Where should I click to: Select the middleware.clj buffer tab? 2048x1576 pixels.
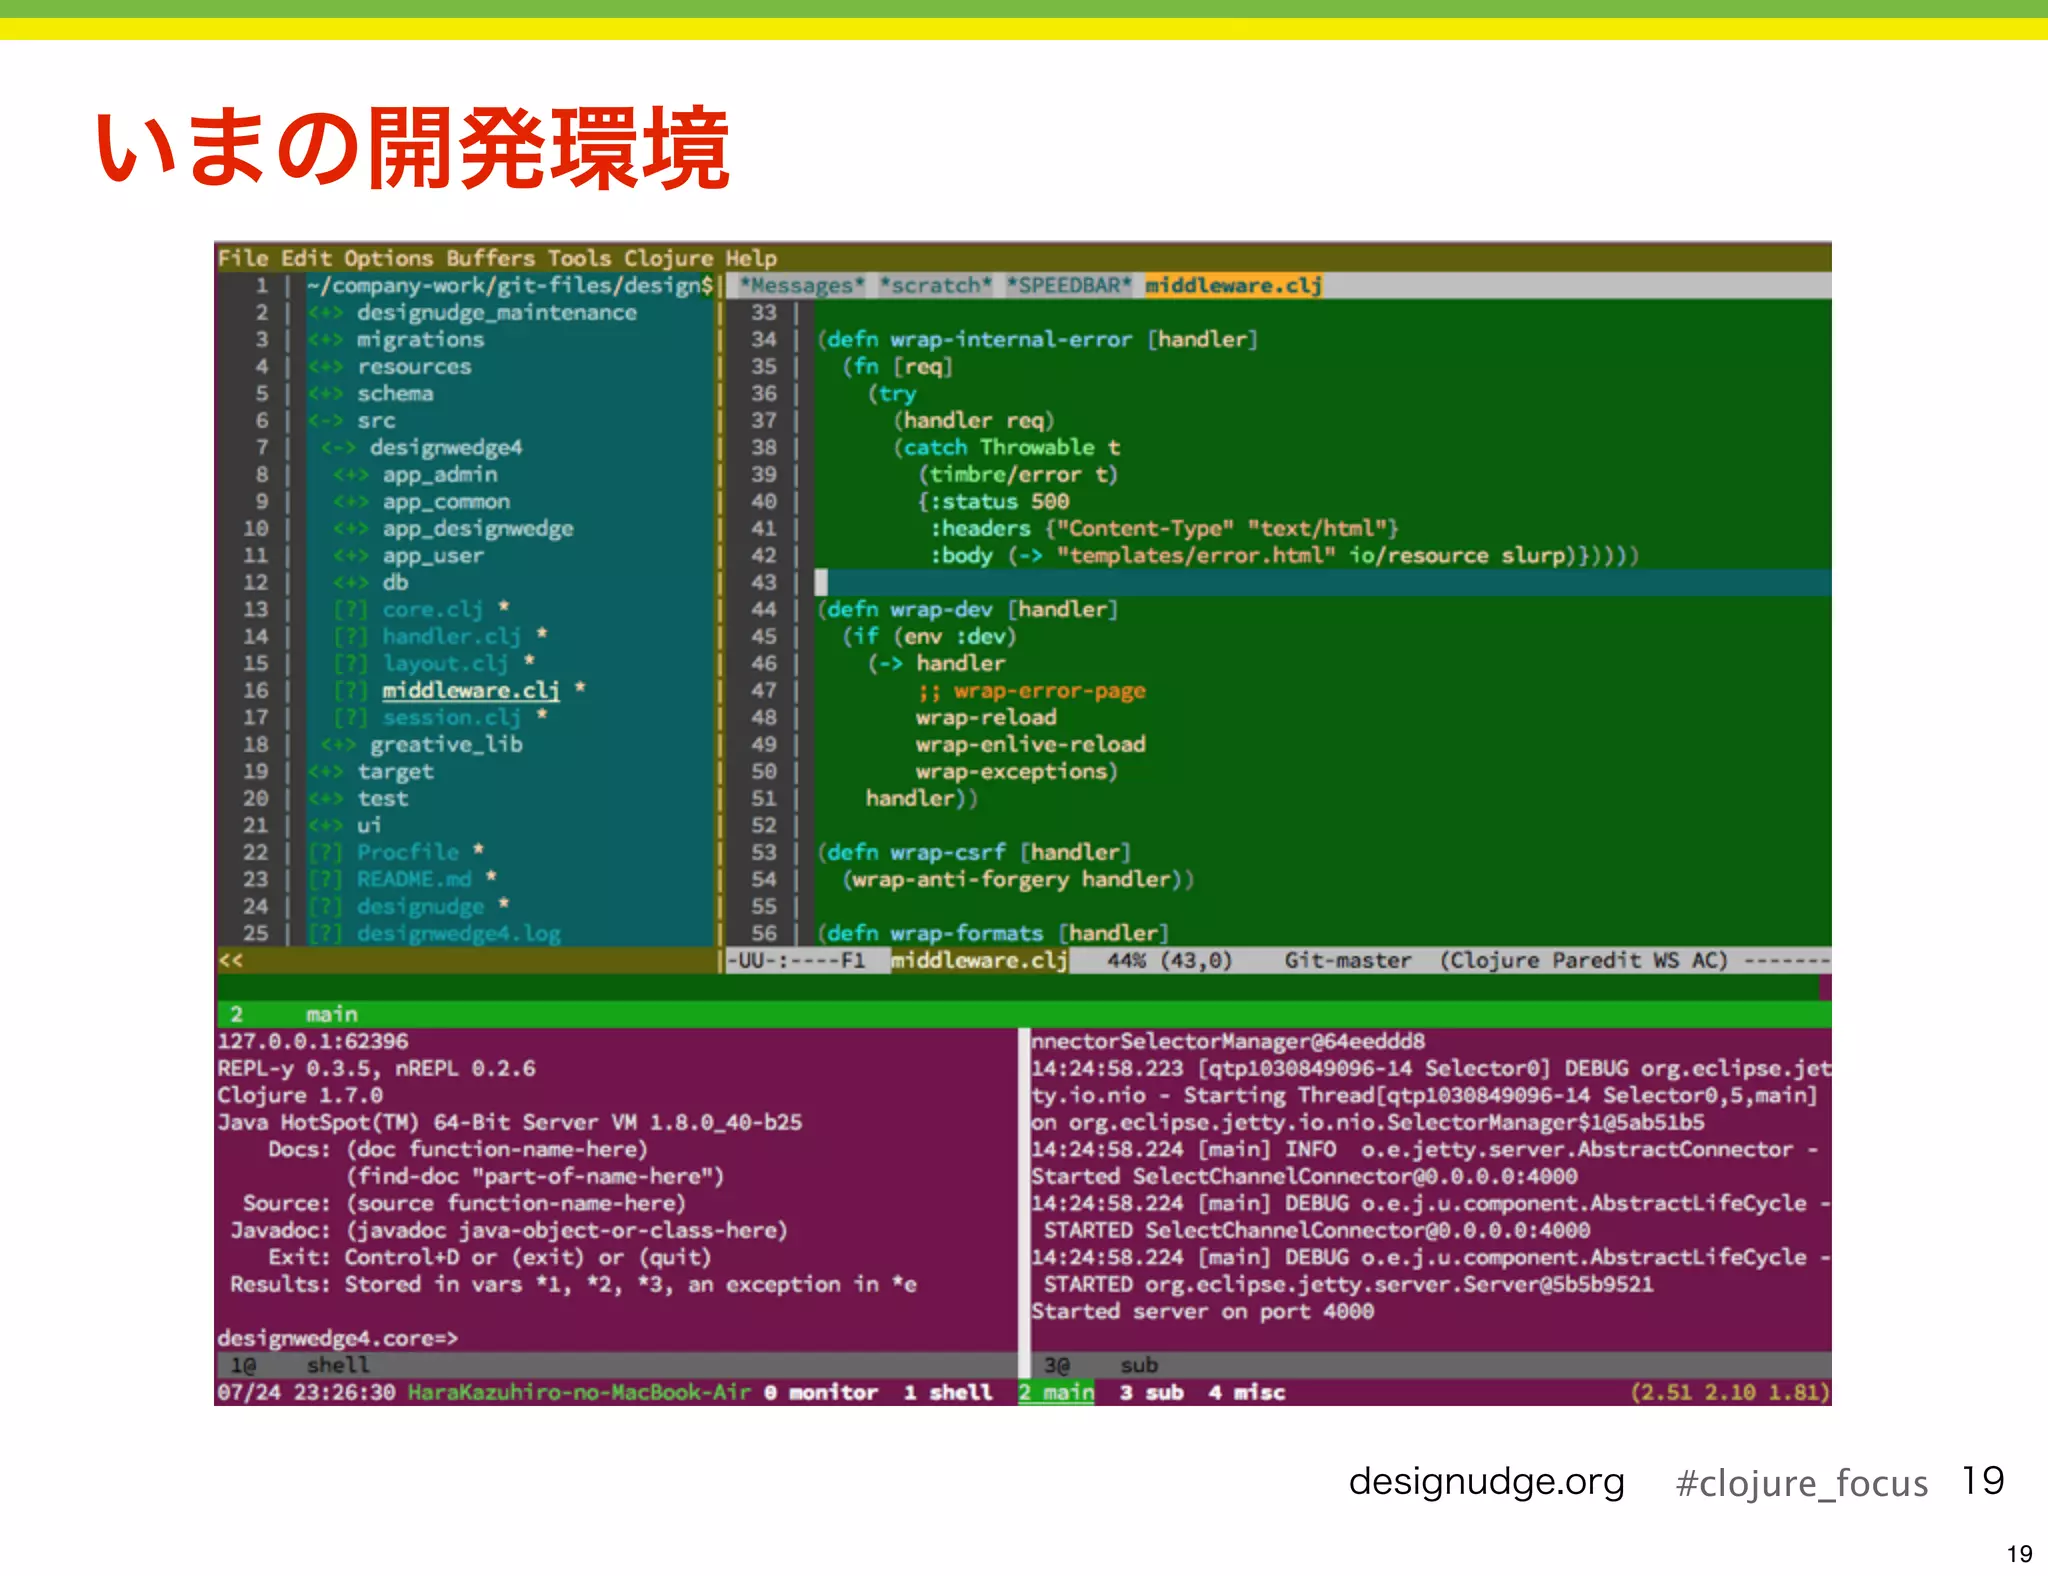1233,285
